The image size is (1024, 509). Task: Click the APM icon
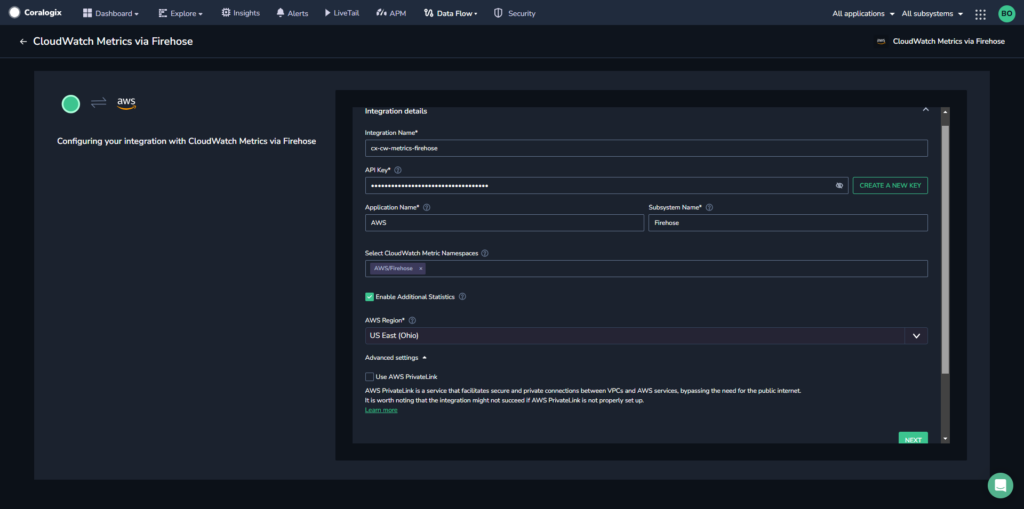click(x=381, y=13)
